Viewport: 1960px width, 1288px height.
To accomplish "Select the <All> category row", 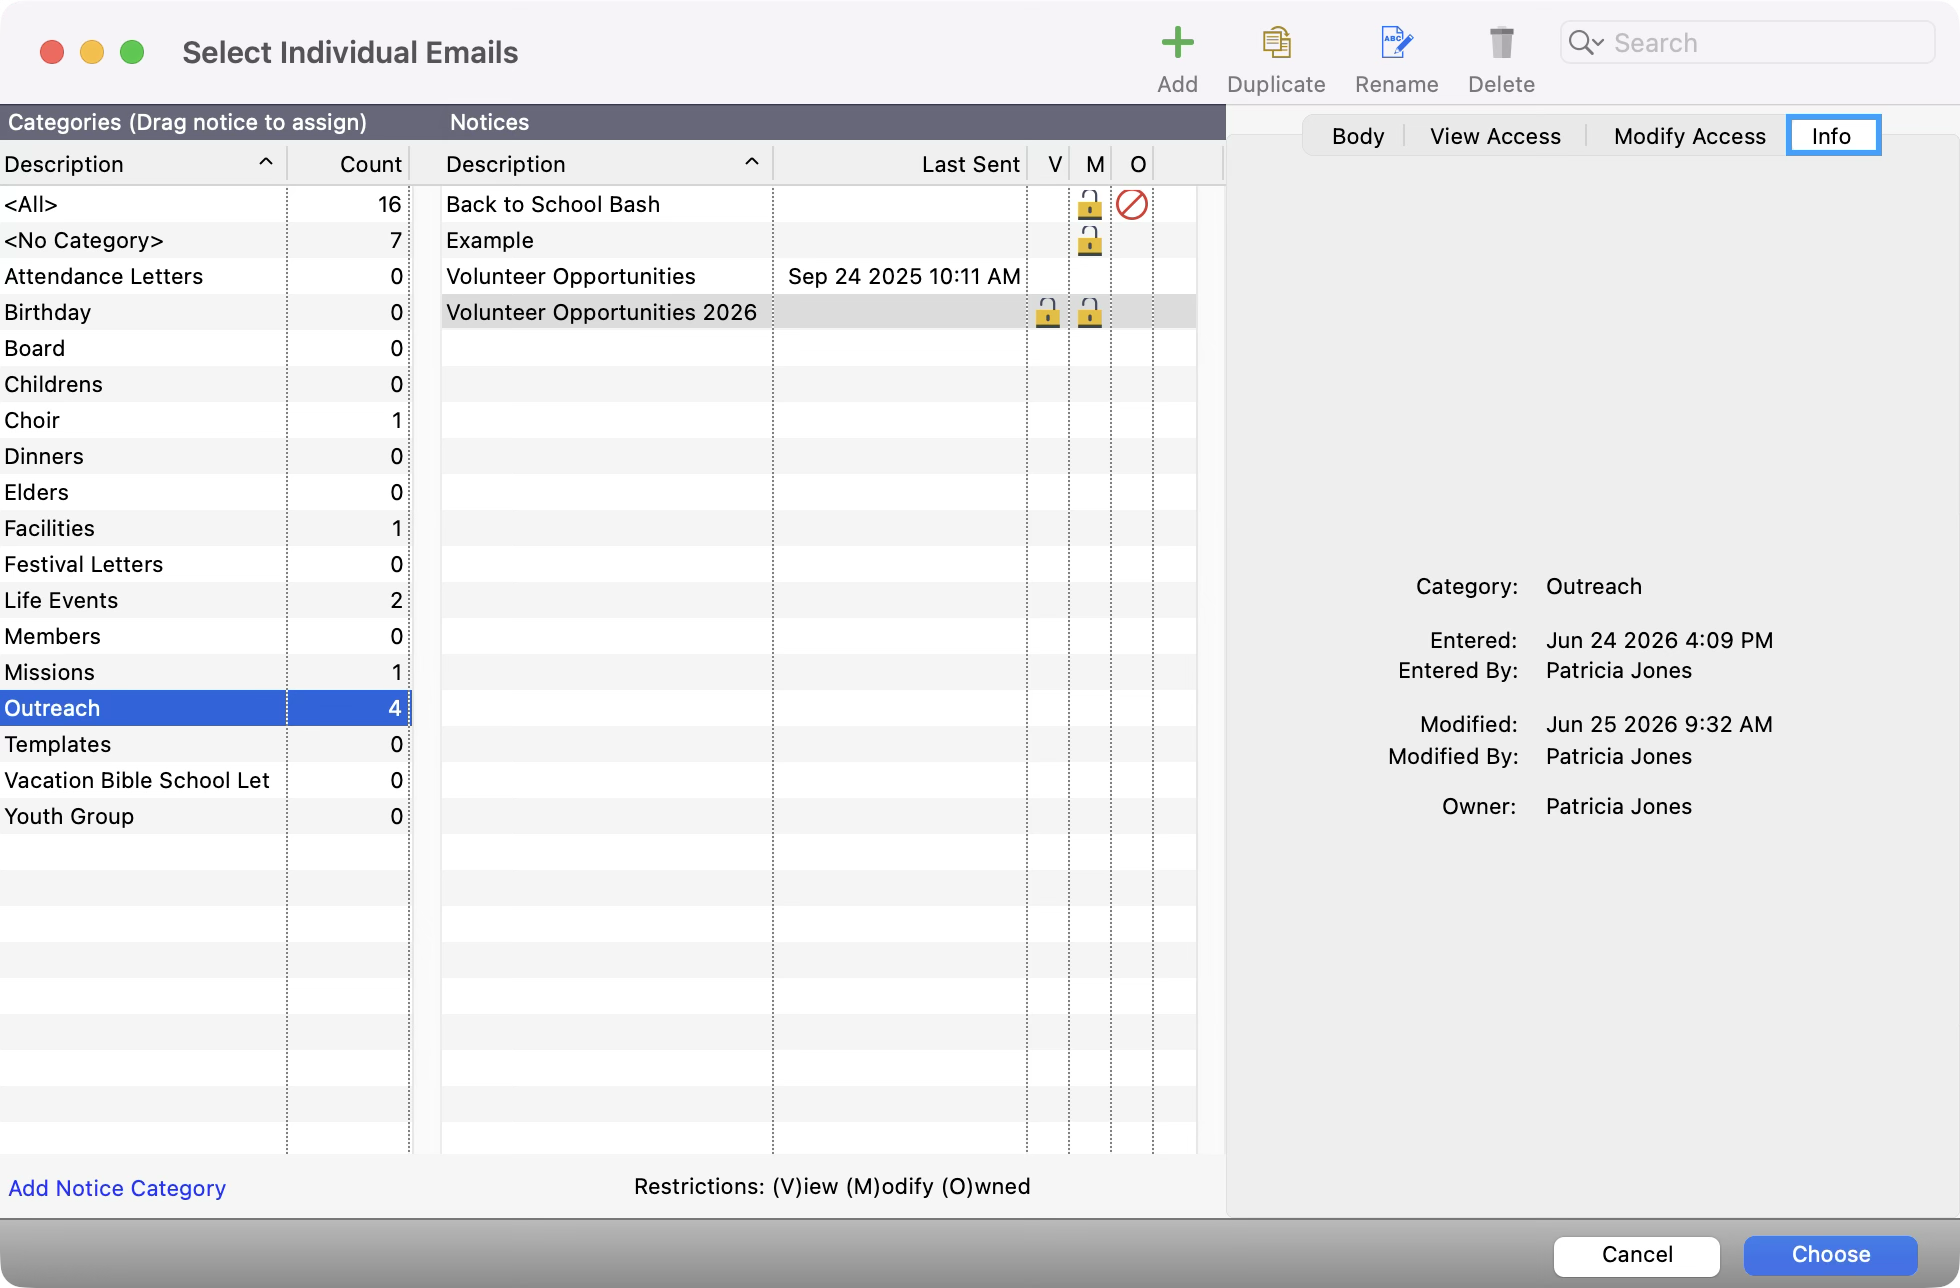I will pos(205,205).
